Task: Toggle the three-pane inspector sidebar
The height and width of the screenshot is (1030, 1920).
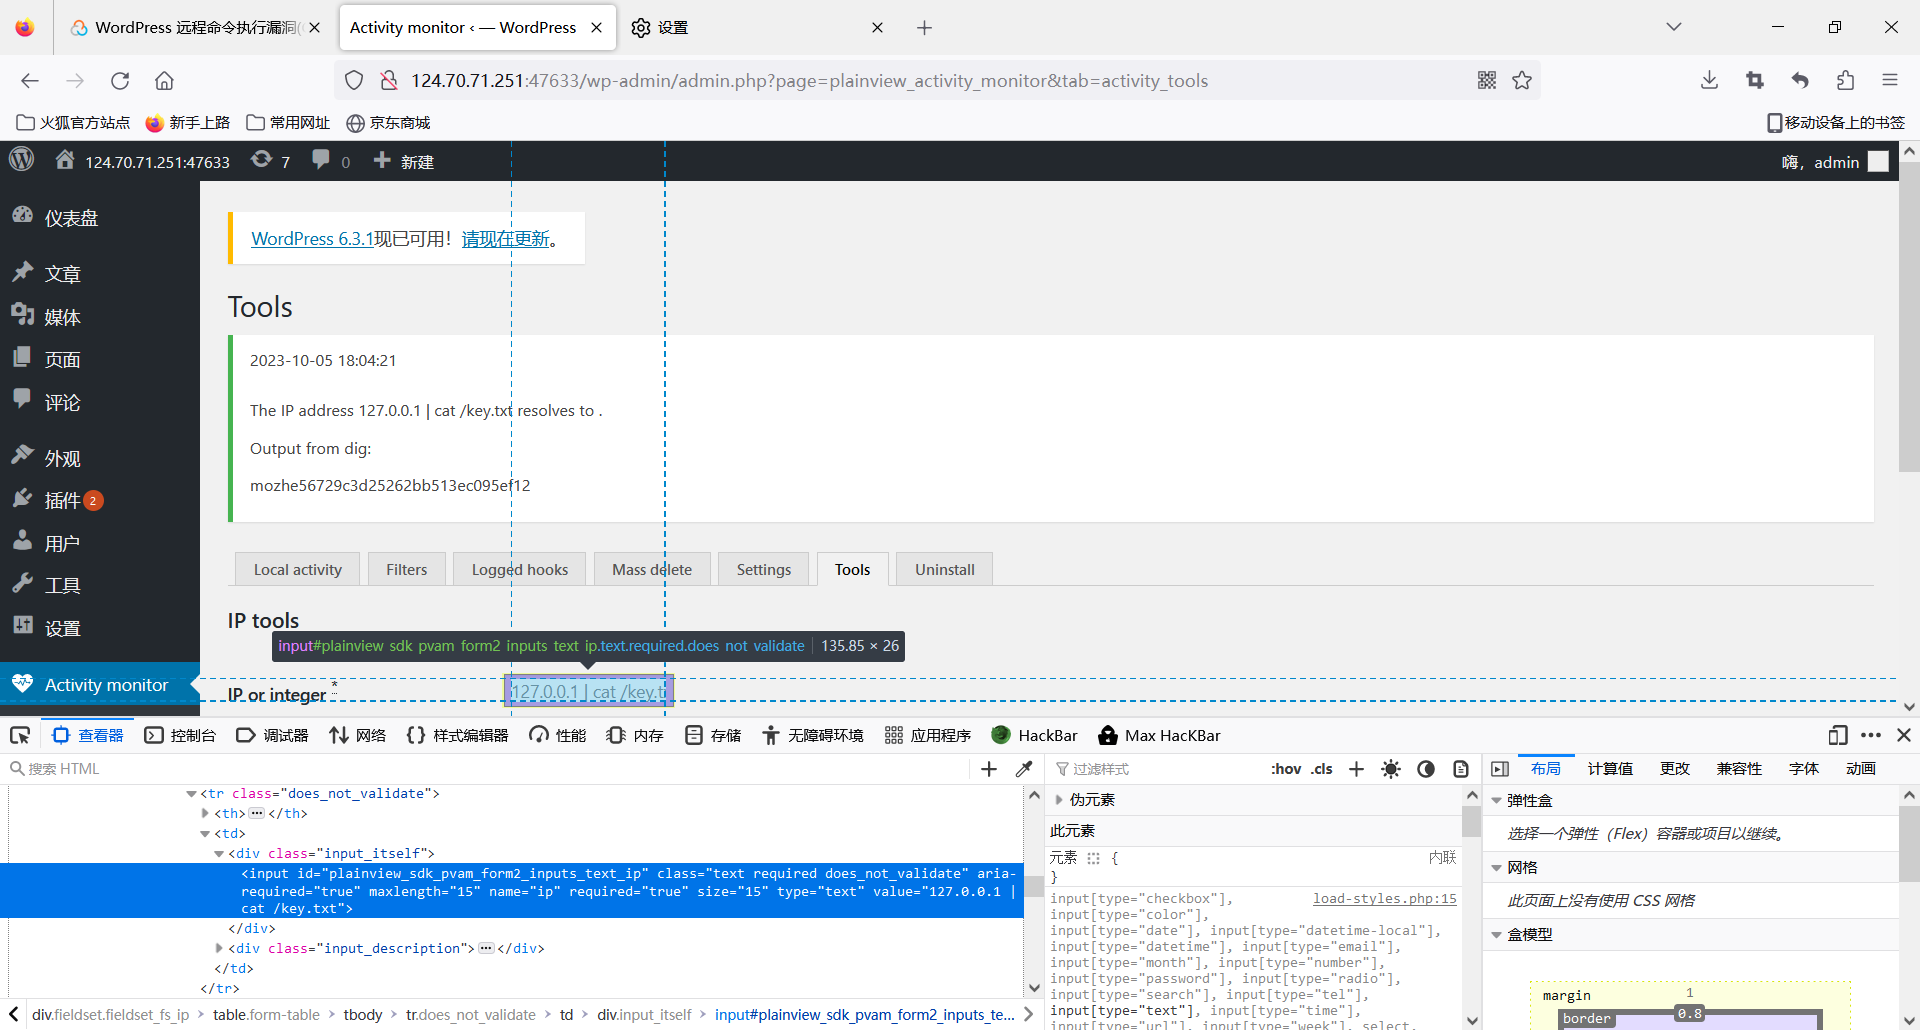Action: [1500, 769]
